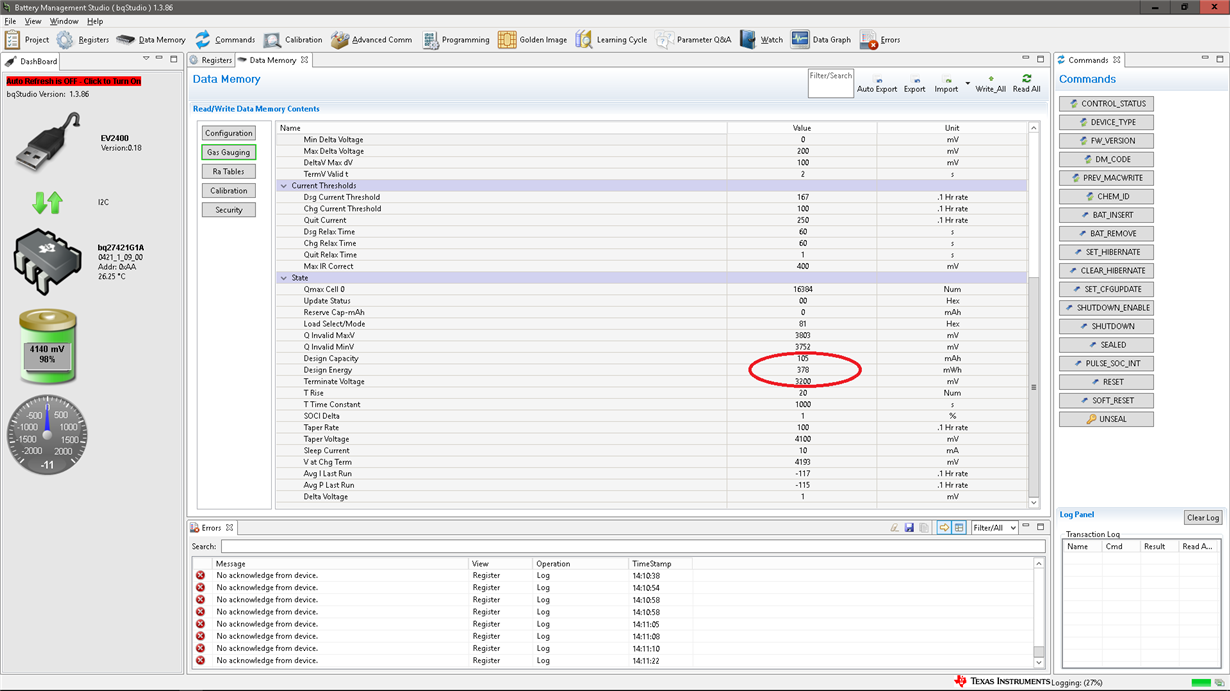
Task: Click the green I2C arrows icon
Action: (x=47, y=202)
